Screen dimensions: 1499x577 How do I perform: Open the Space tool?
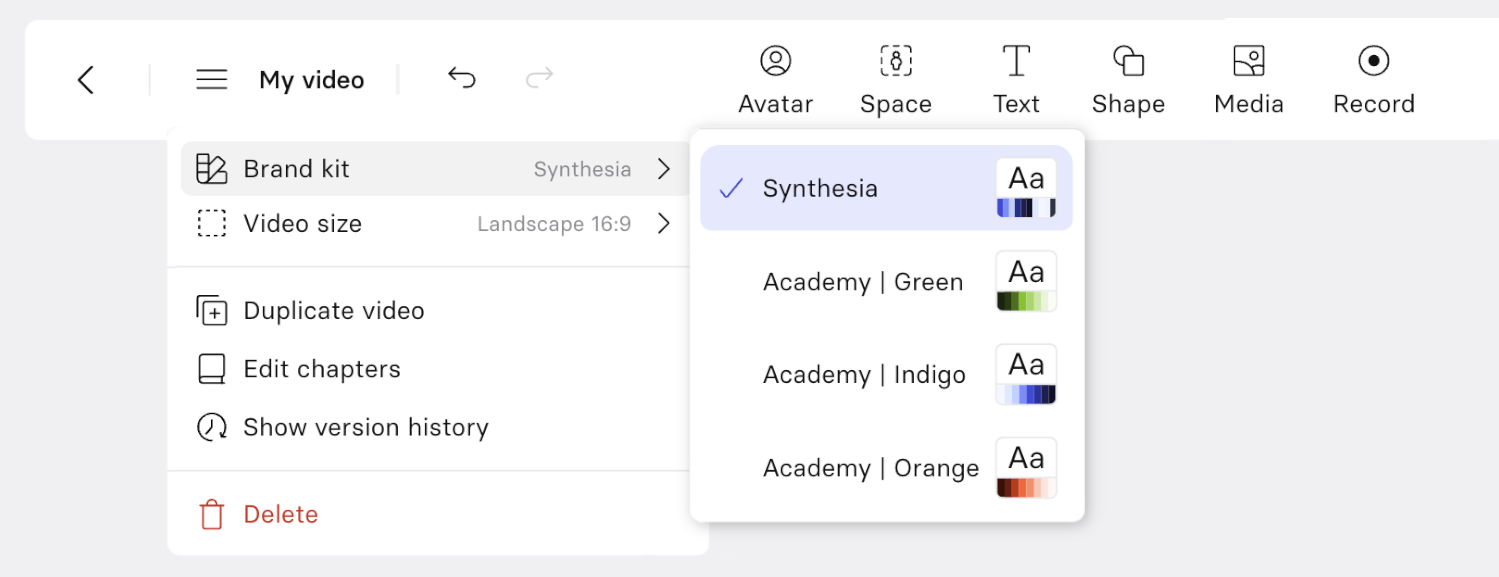[x=896, y=80]
